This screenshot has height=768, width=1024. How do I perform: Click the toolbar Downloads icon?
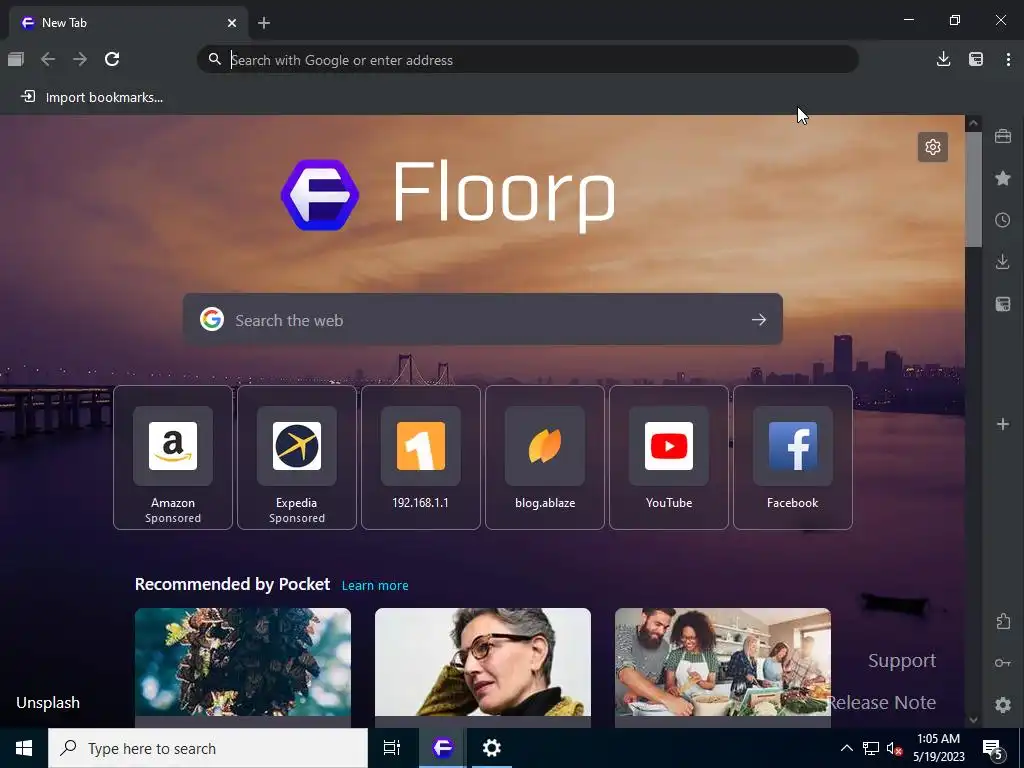tap(943, 59)
